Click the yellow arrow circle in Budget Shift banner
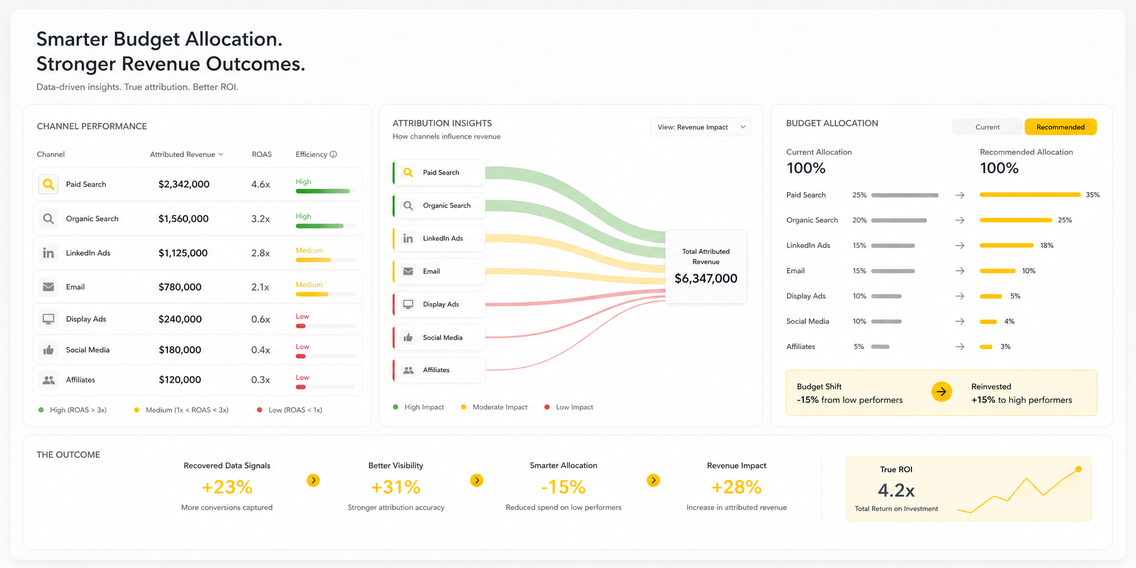Image resolution: width=1136 pixels, height=568 pixels. (941, 392)
